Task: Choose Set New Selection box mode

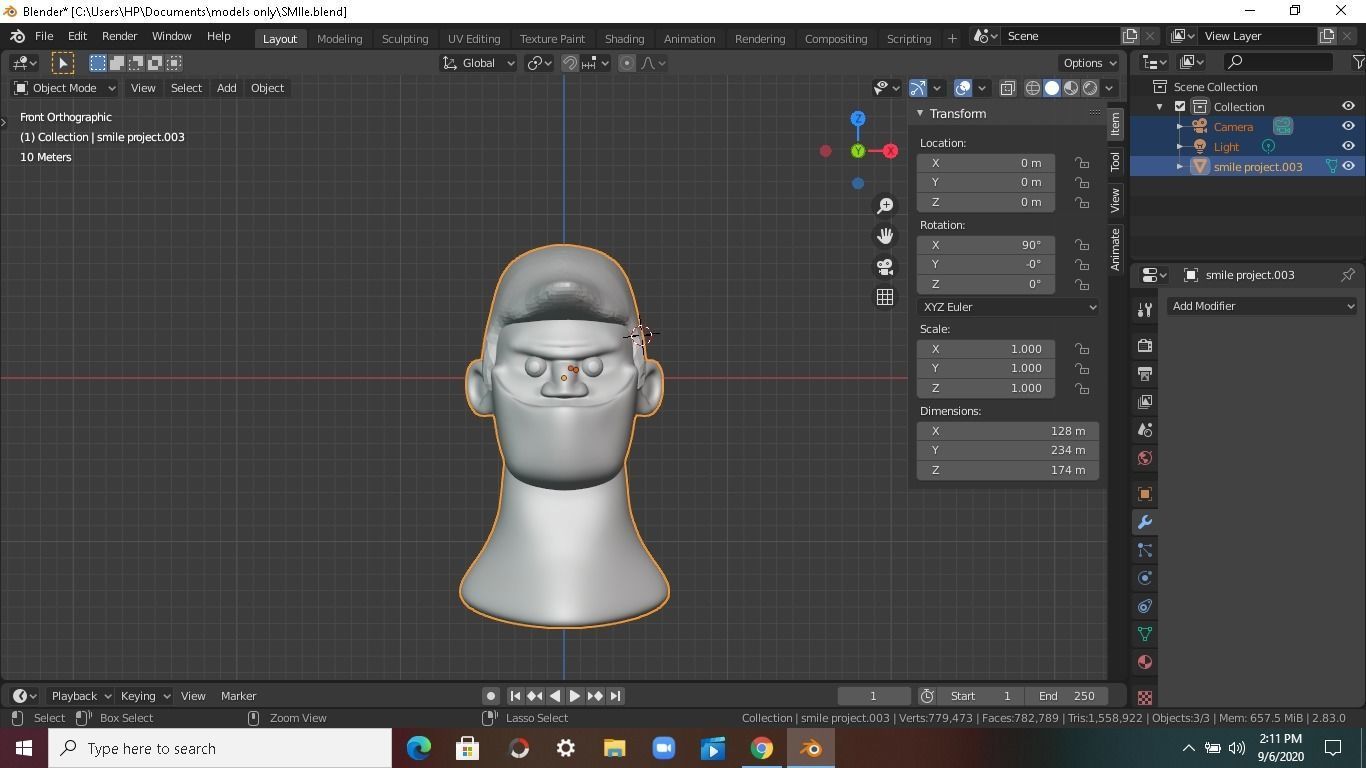Action: tap(98, 63)
